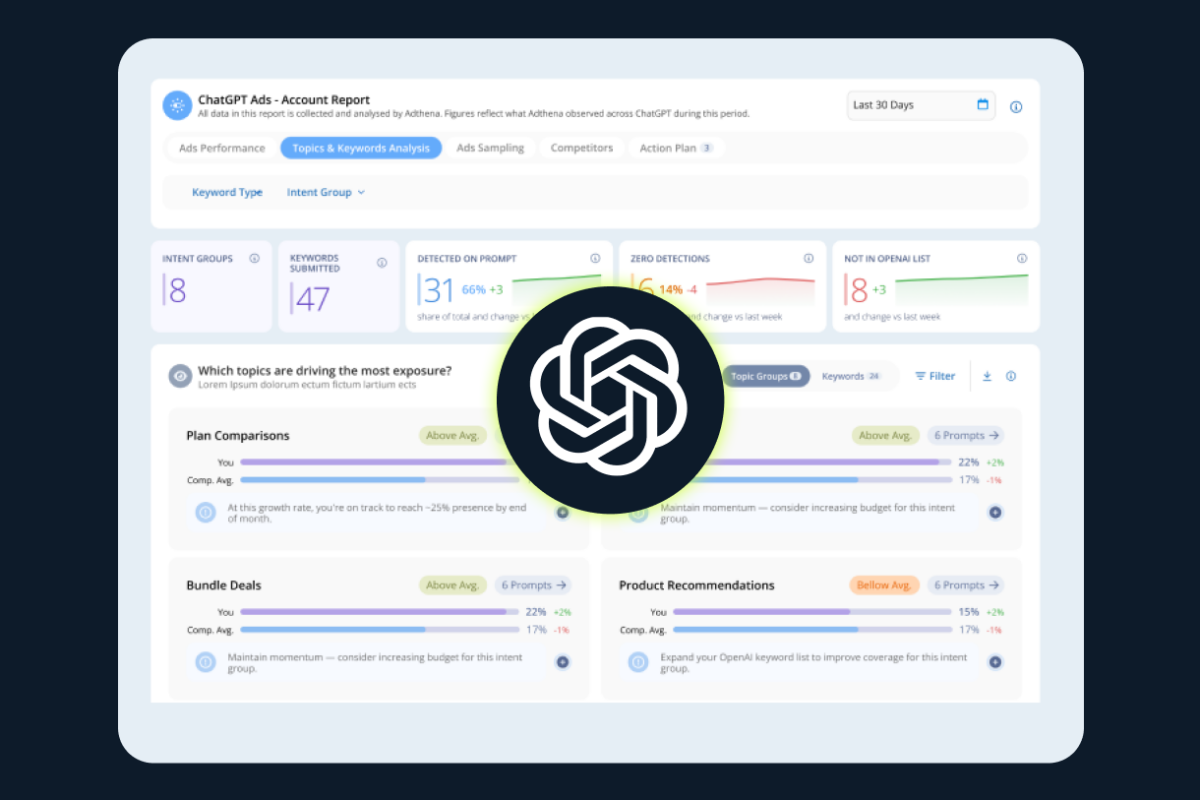The width and height of the screenshot is (1200, 800).
Task: Open the Filter button
Action: [936, 376]
